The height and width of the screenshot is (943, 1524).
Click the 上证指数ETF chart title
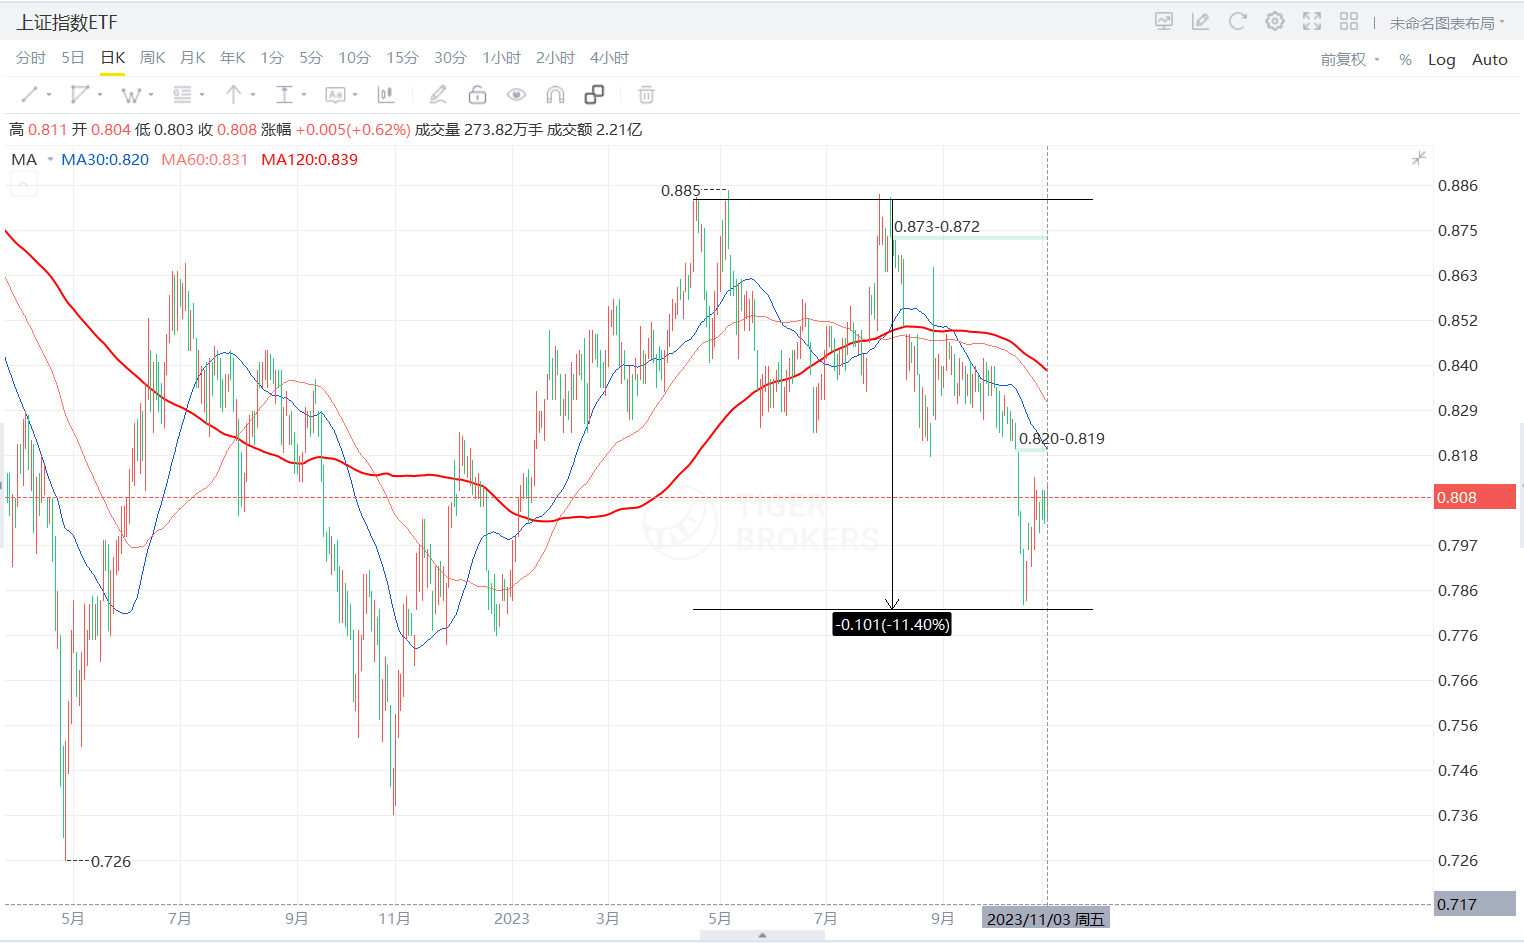tap(67, 22)
